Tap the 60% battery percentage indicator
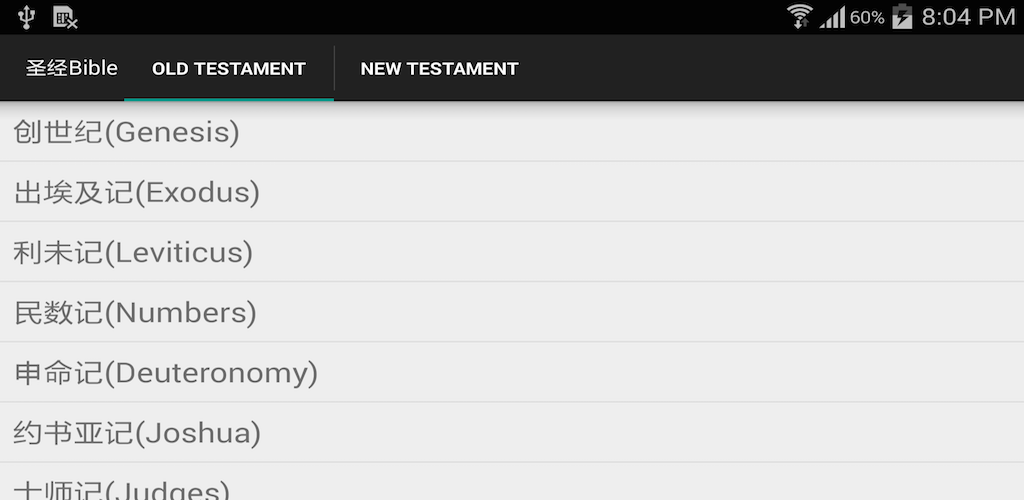1024x500 pixels. (867, 17)
